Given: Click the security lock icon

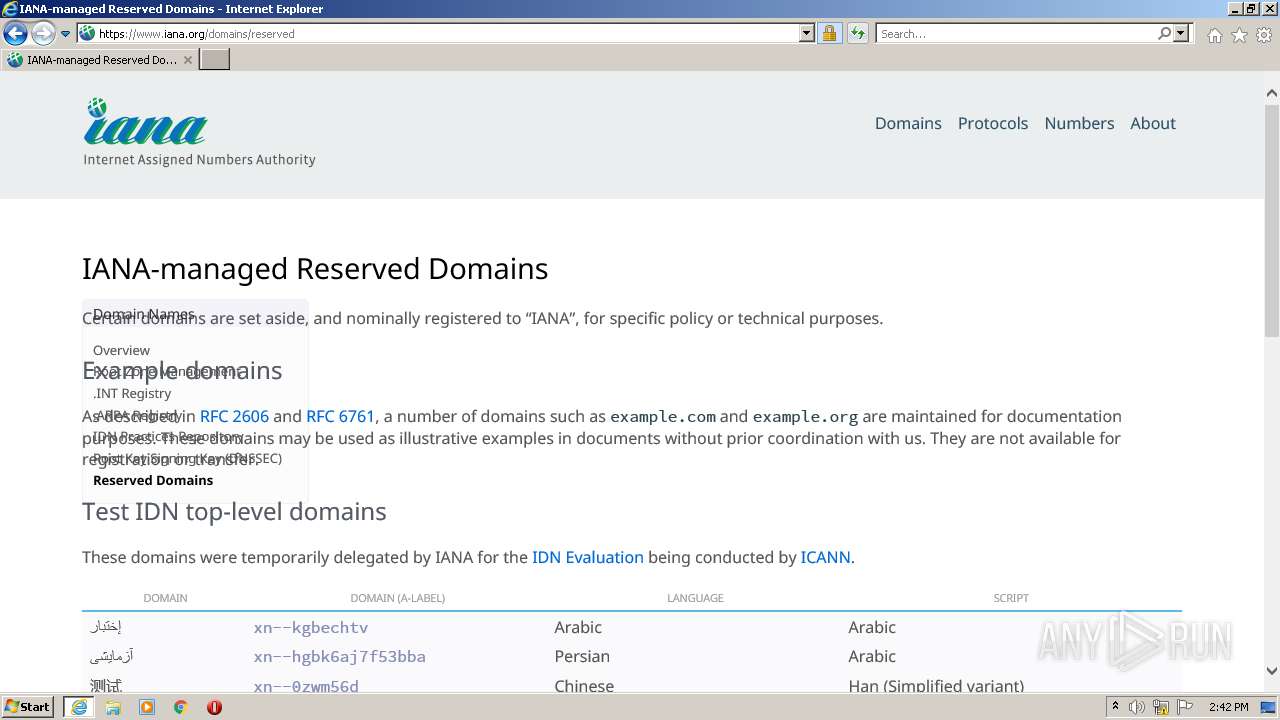Looking at the screenshot, I should (829, 33).
